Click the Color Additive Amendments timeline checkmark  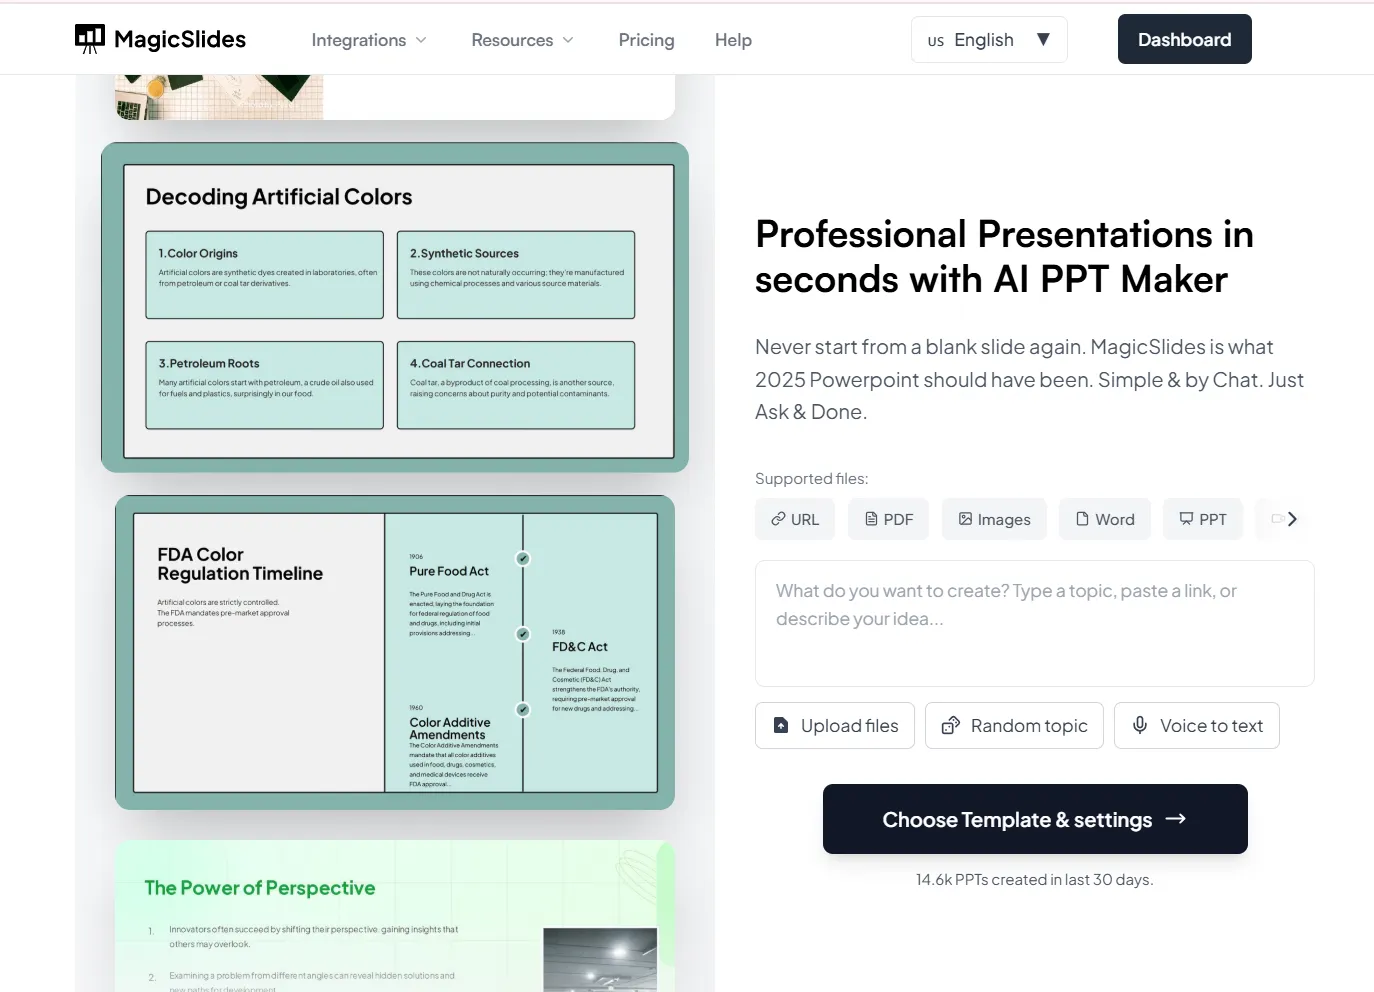pyautogui.click(x=523, y=710)
